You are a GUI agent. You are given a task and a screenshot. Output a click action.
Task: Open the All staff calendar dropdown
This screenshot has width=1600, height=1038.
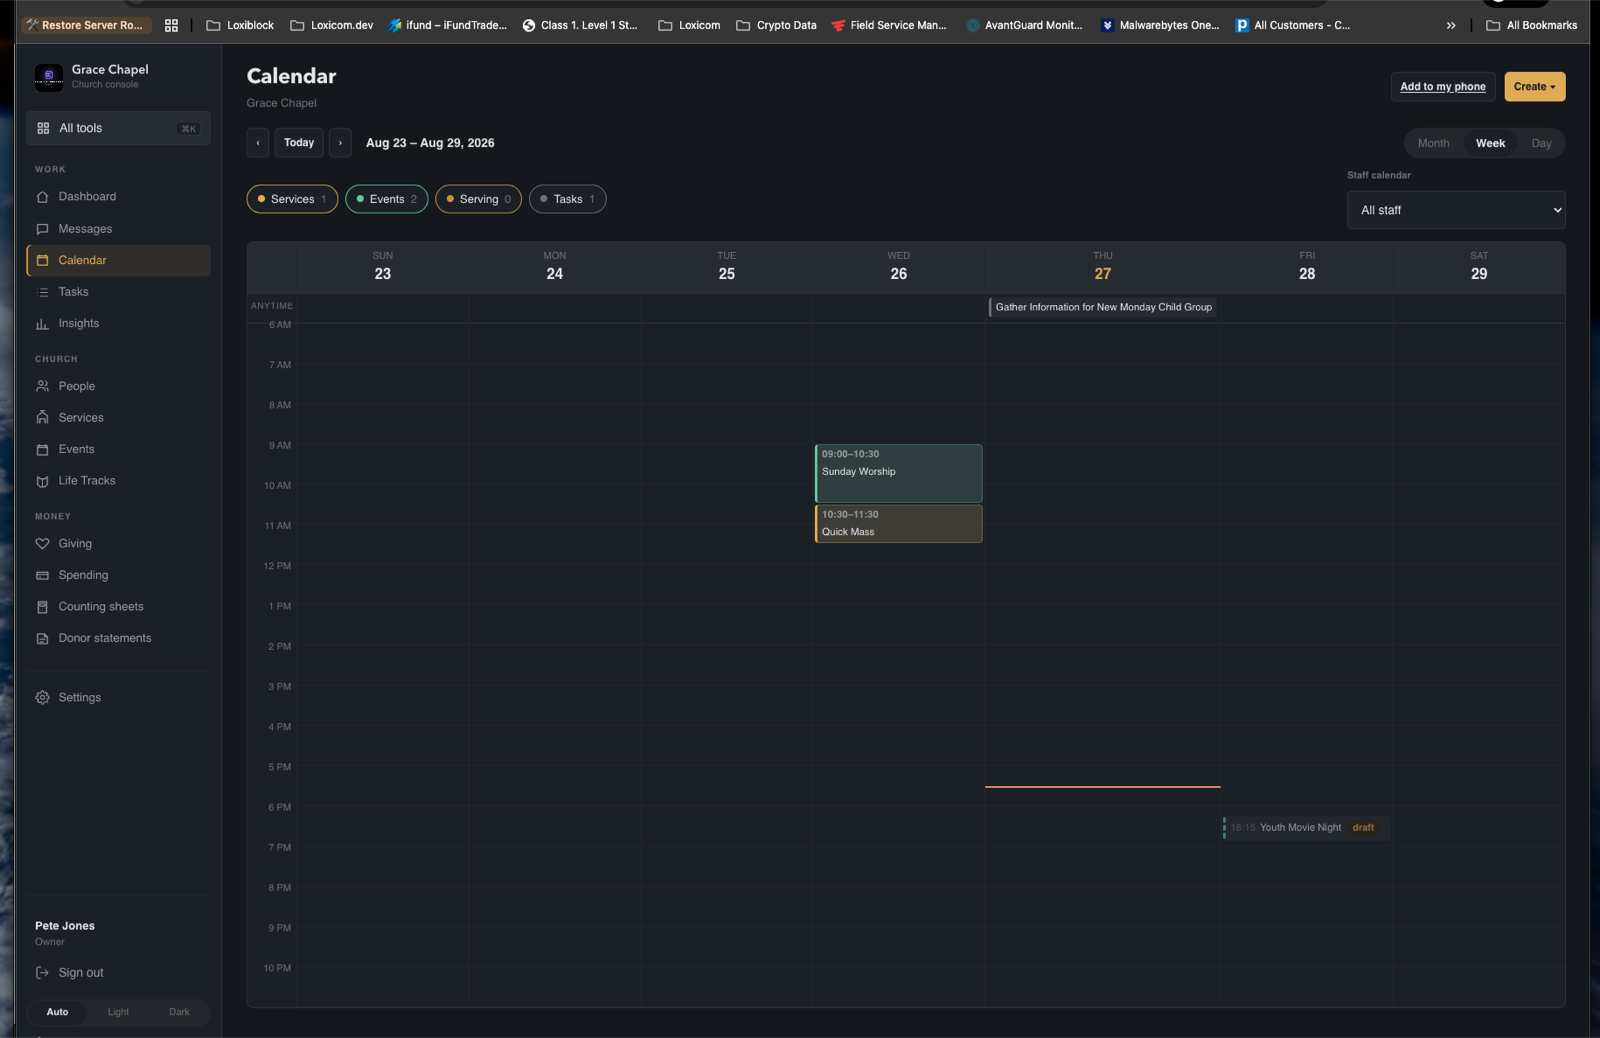click(1456, 210)
